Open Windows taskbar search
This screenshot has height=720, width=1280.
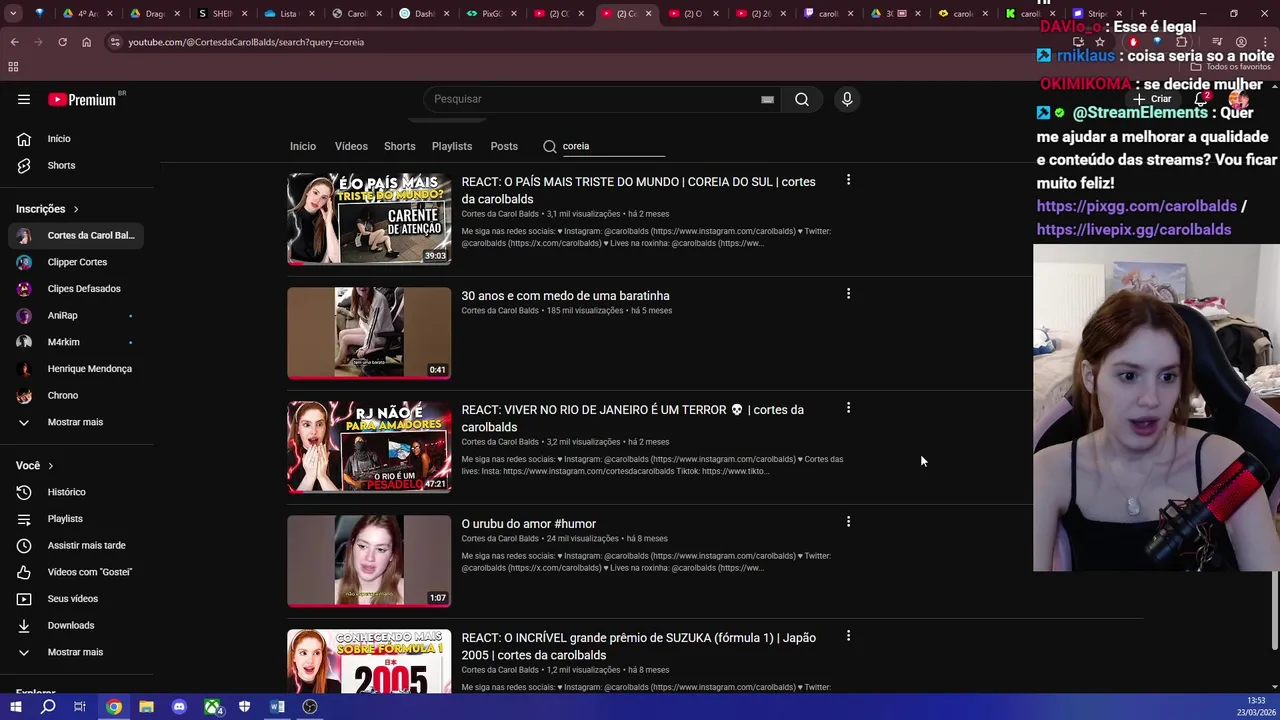48,707
